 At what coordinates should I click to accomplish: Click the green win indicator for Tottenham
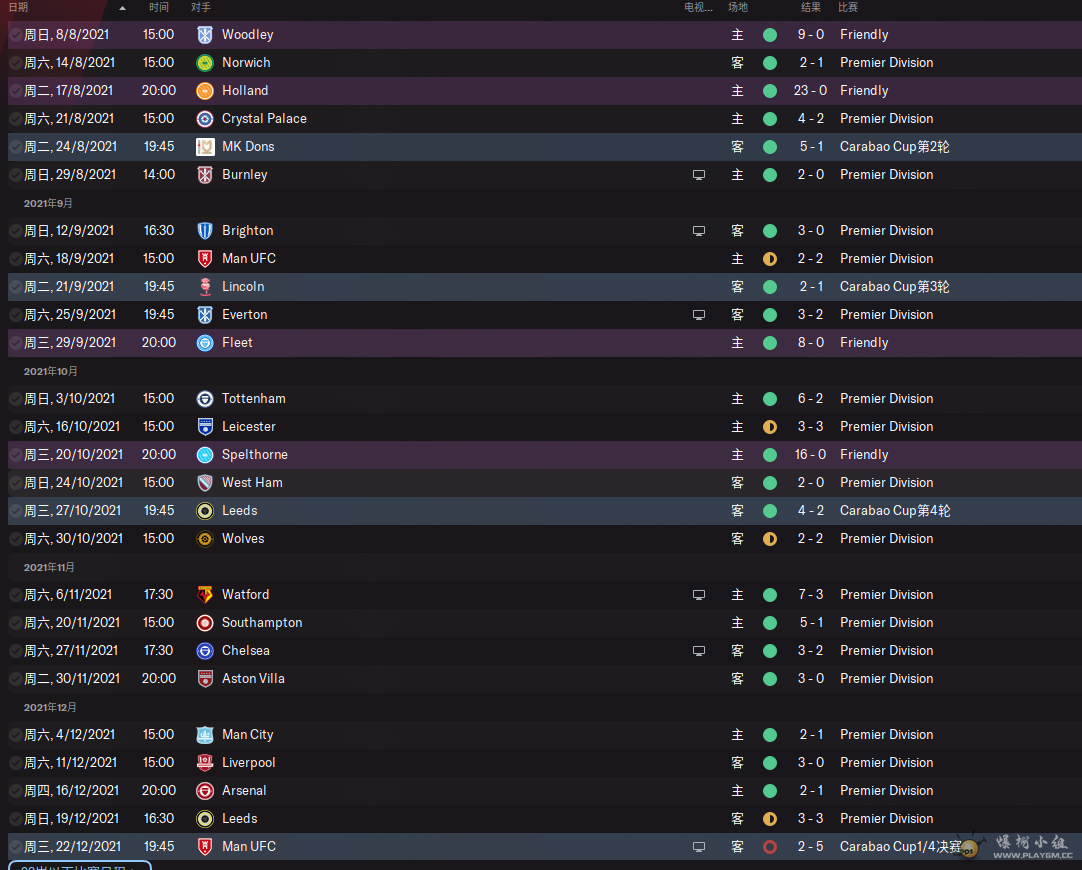(770, 399)
